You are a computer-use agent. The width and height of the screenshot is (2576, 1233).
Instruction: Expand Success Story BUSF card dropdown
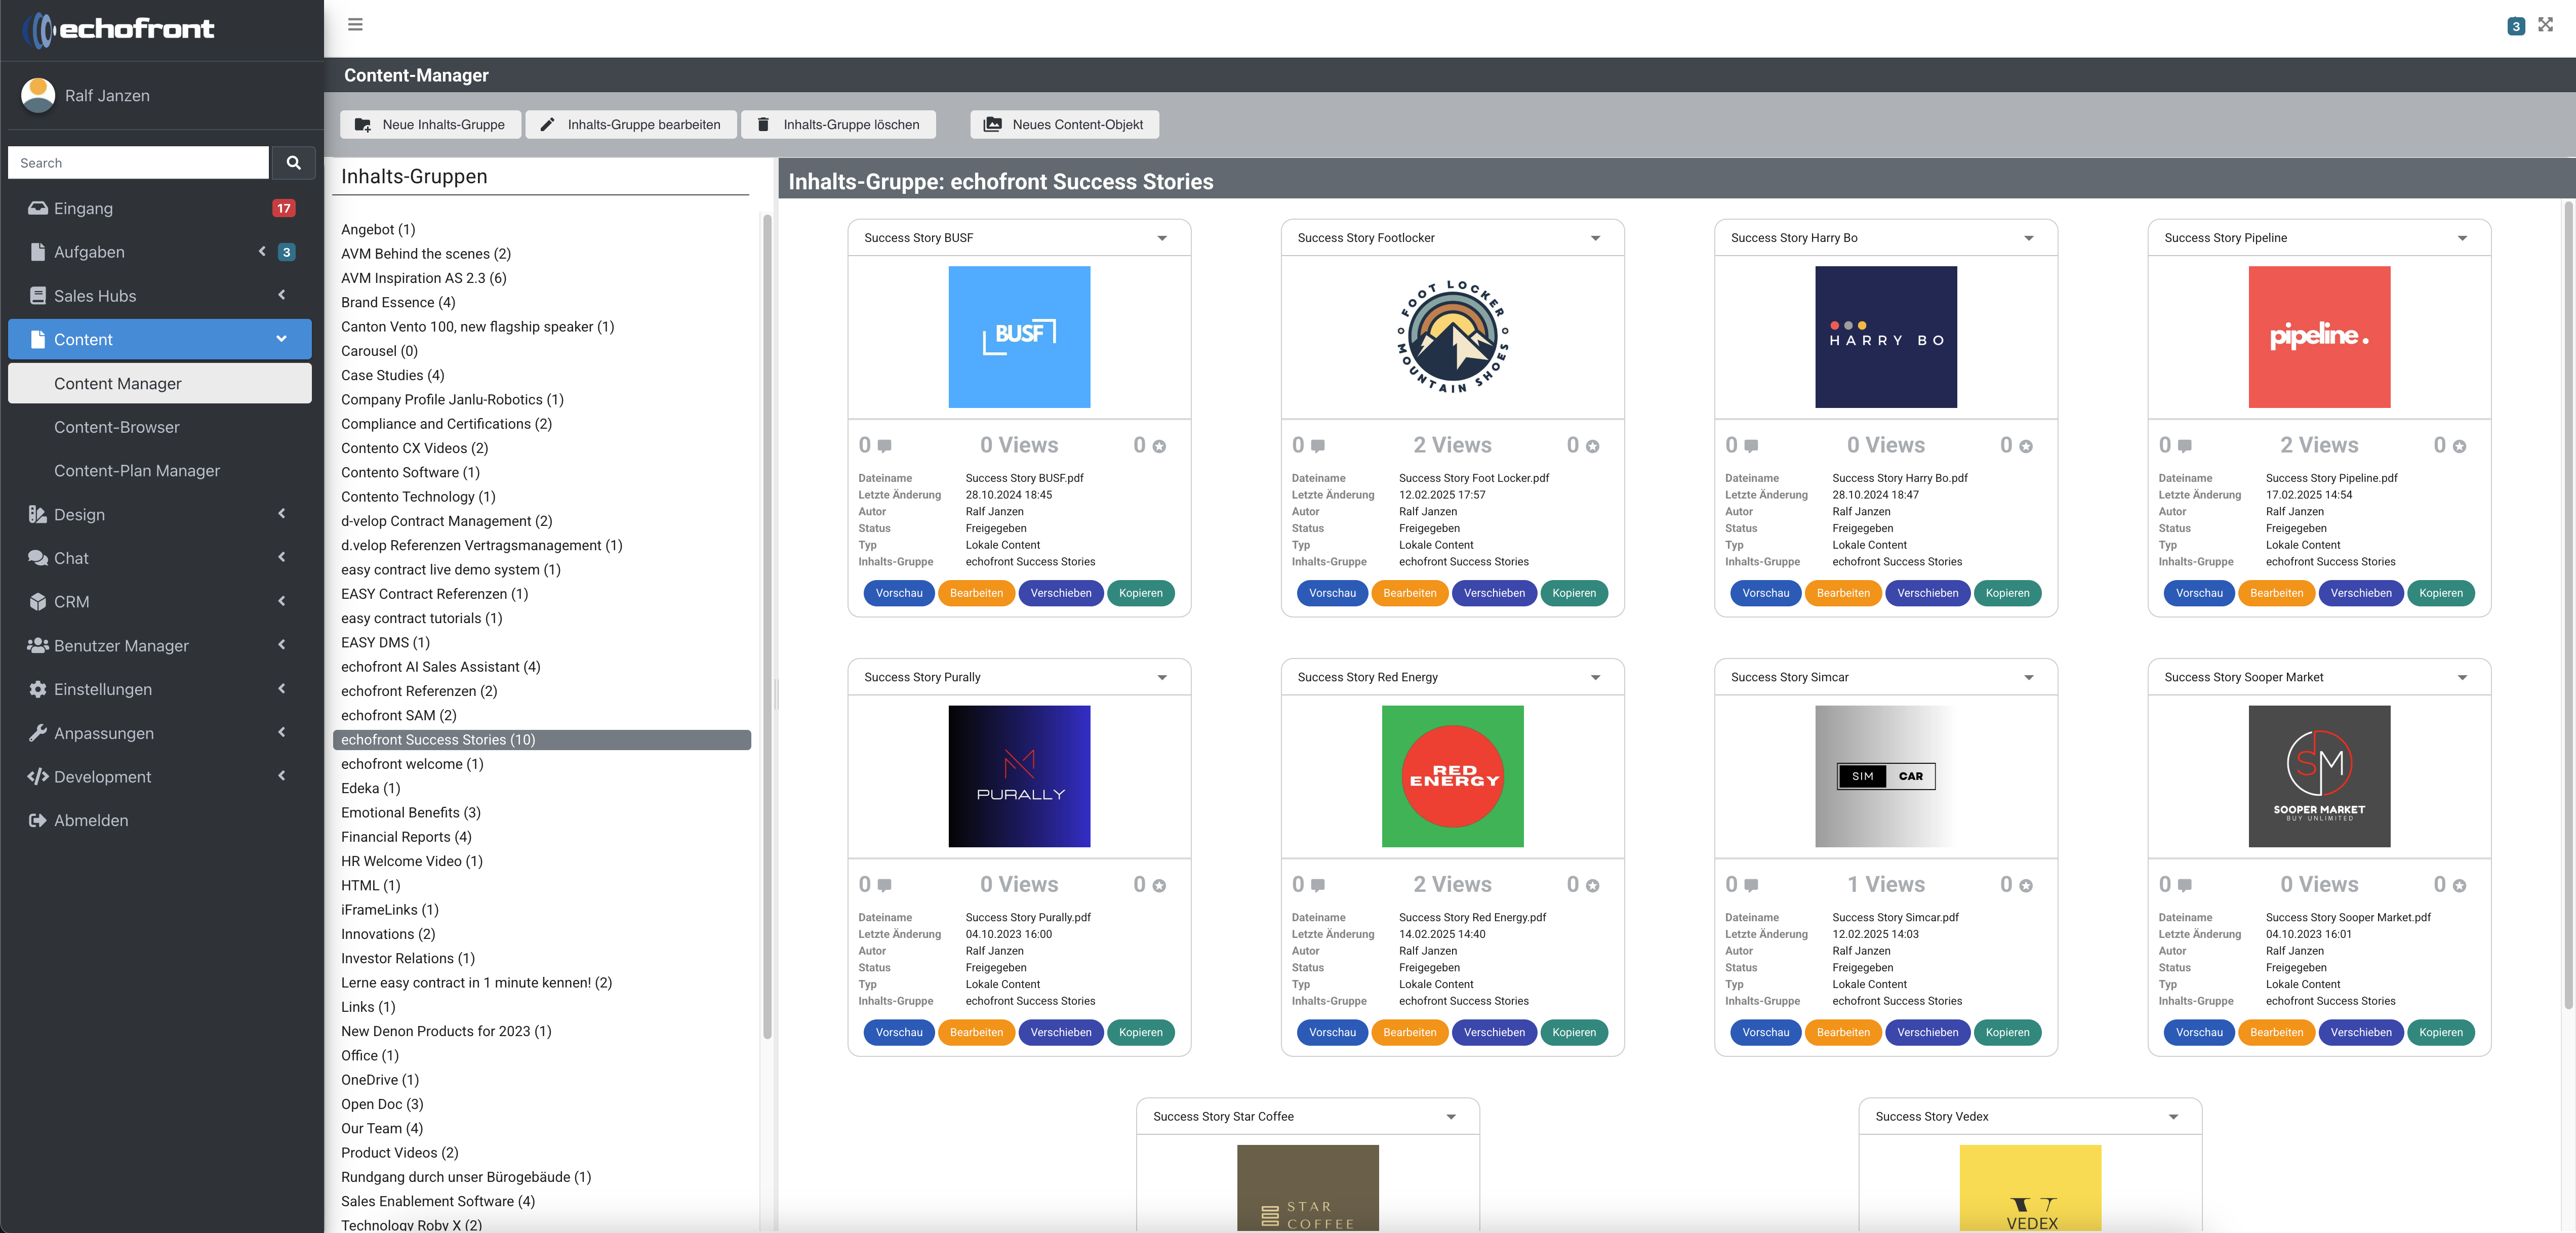click(x=1162, y=238)
